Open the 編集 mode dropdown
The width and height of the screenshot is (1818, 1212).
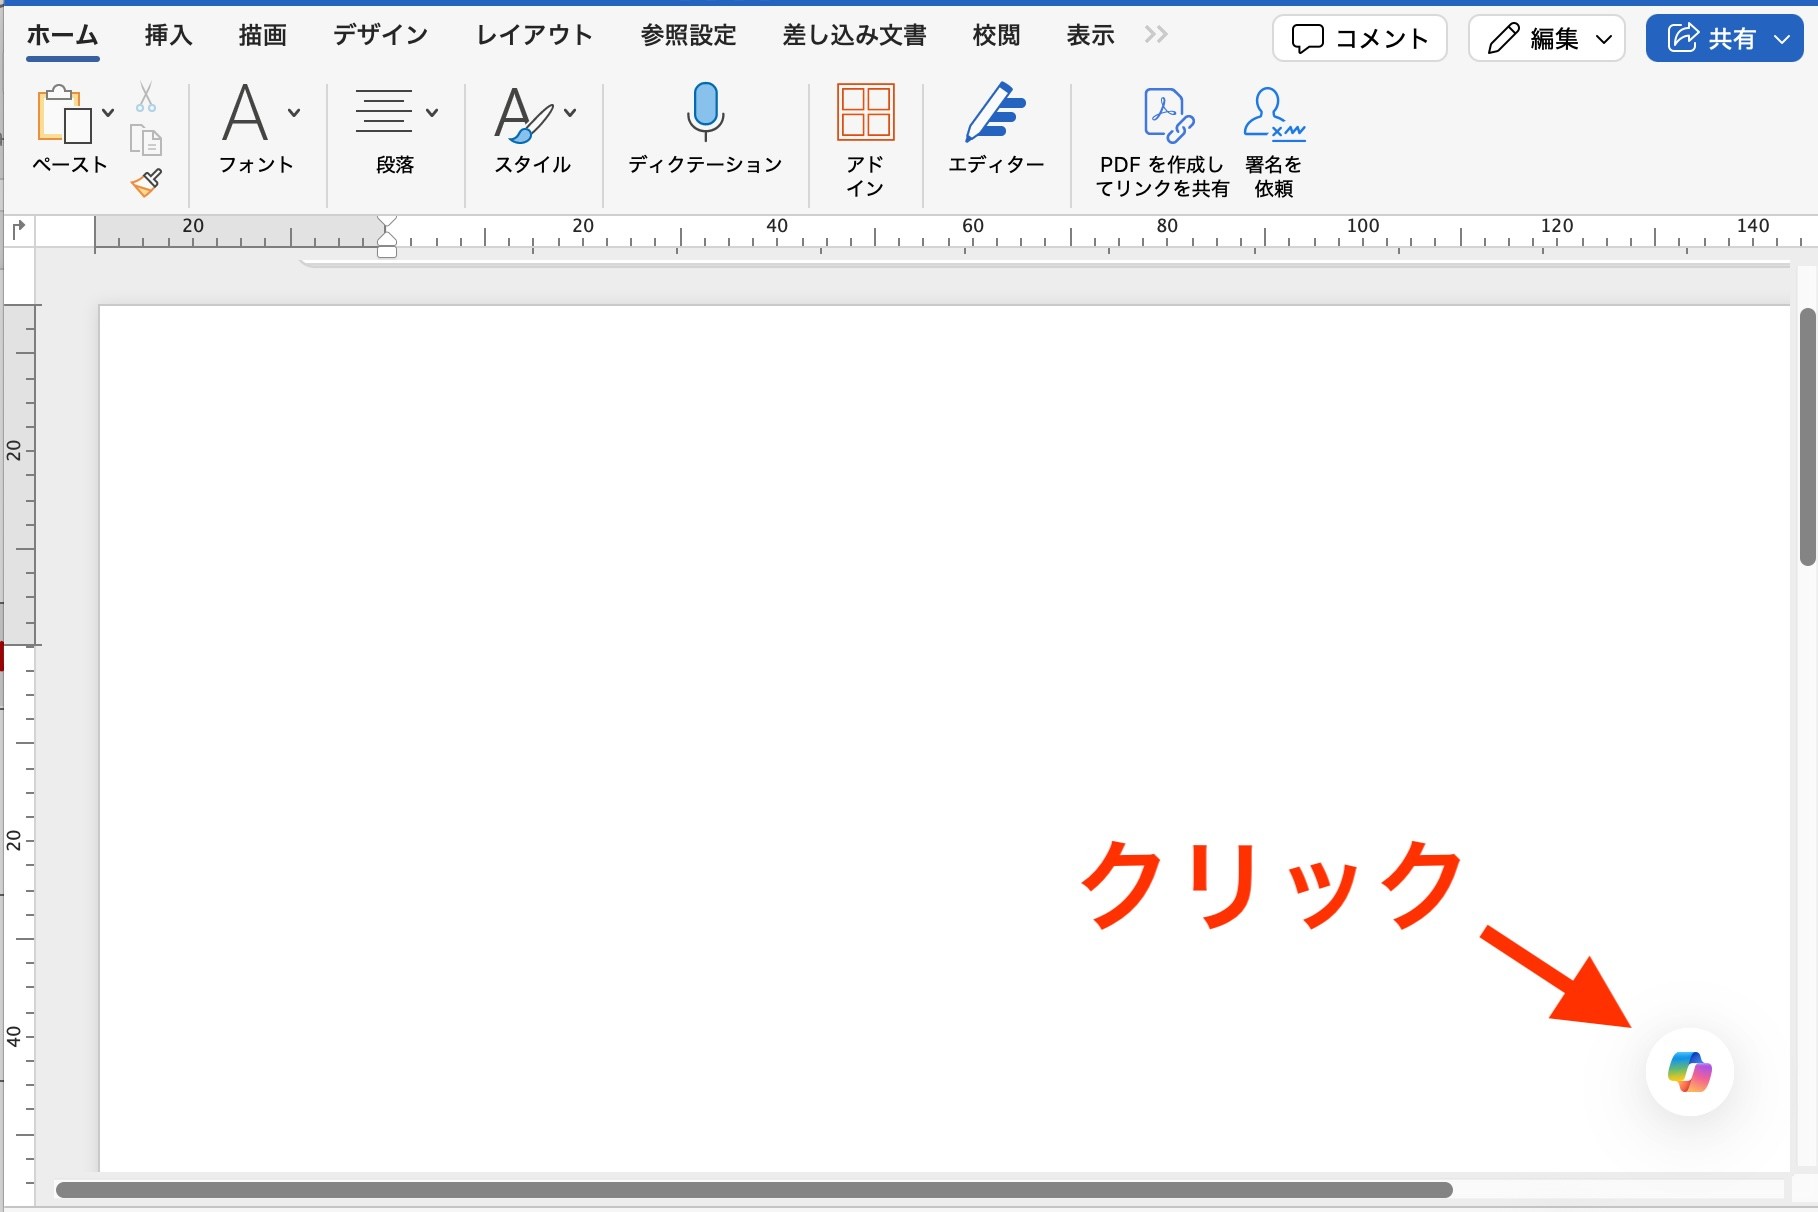point(1546,39)
